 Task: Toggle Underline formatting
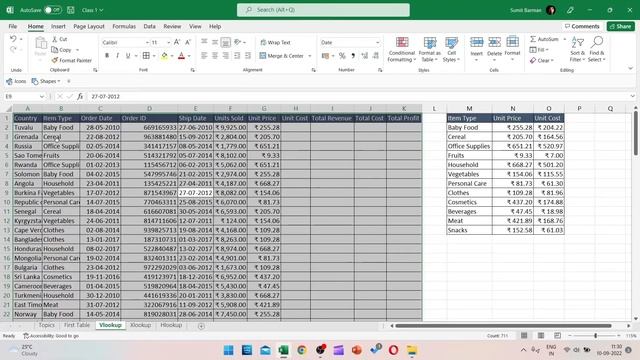(128, 56)
